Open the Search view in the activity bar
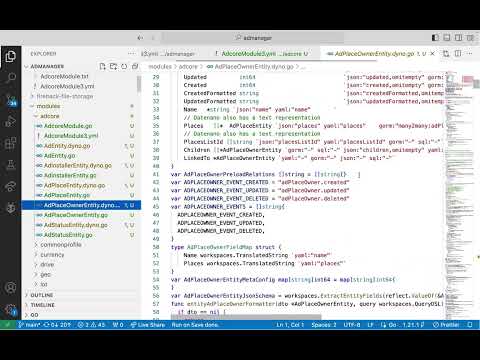480x360 pixels. click(x=10, y=78)
